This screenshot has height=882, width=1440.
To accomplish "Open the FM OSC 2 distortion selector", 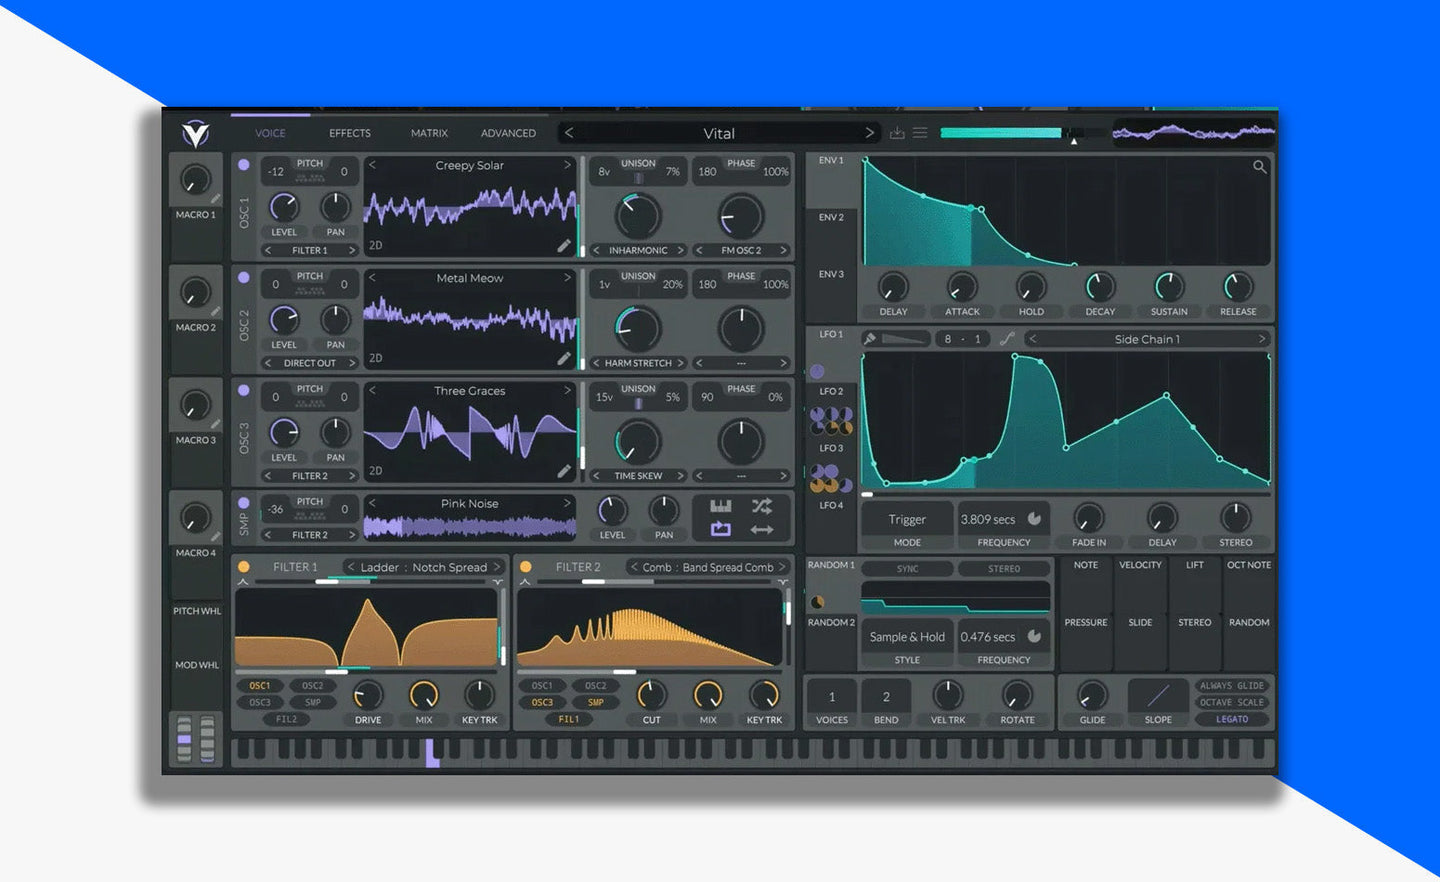I will (x=741, y=250).
